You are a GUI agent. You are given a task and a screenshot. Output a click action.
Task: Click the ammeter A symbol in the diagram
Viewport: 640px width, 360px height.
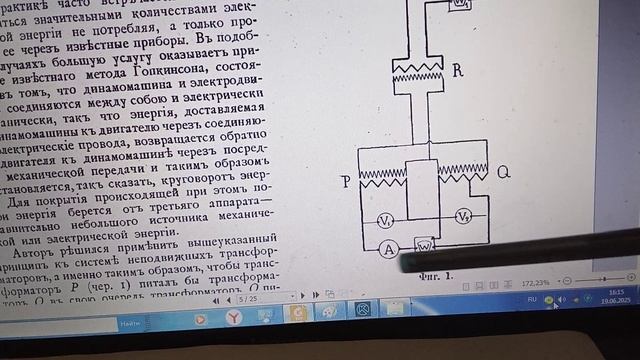tap(389, 249)
